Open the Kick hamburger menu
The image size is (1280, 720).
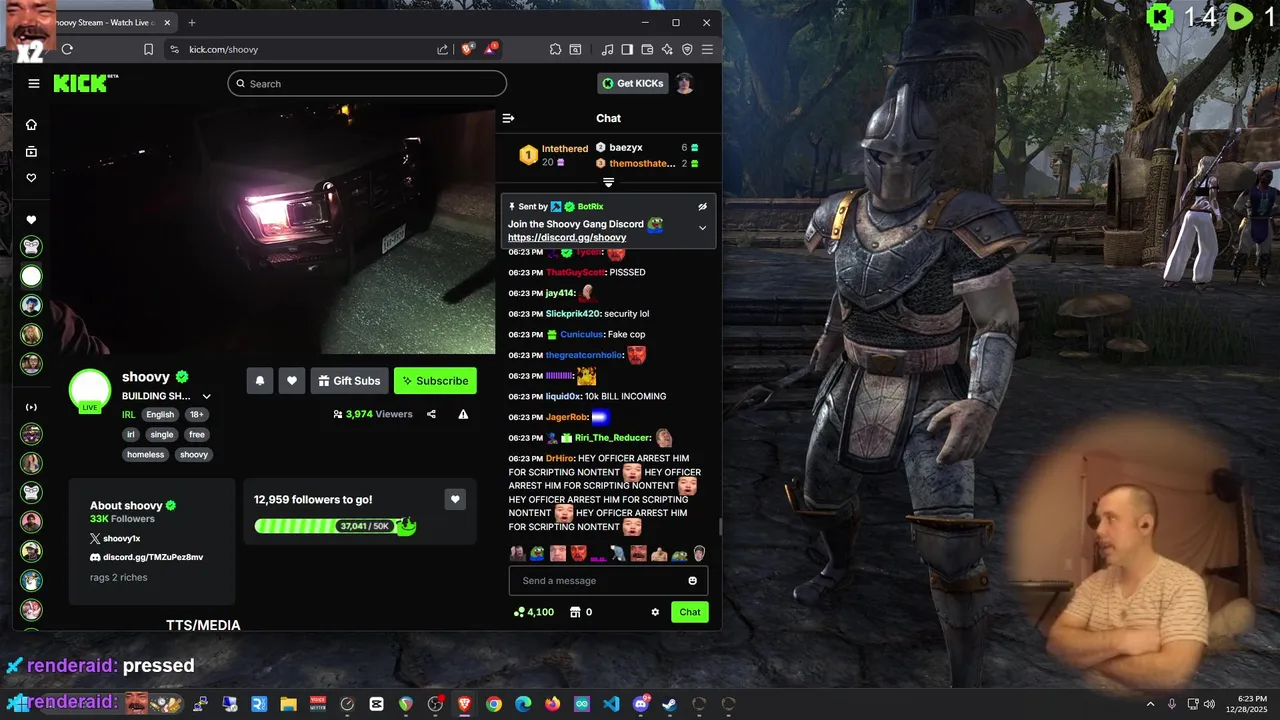pos(34,84)
